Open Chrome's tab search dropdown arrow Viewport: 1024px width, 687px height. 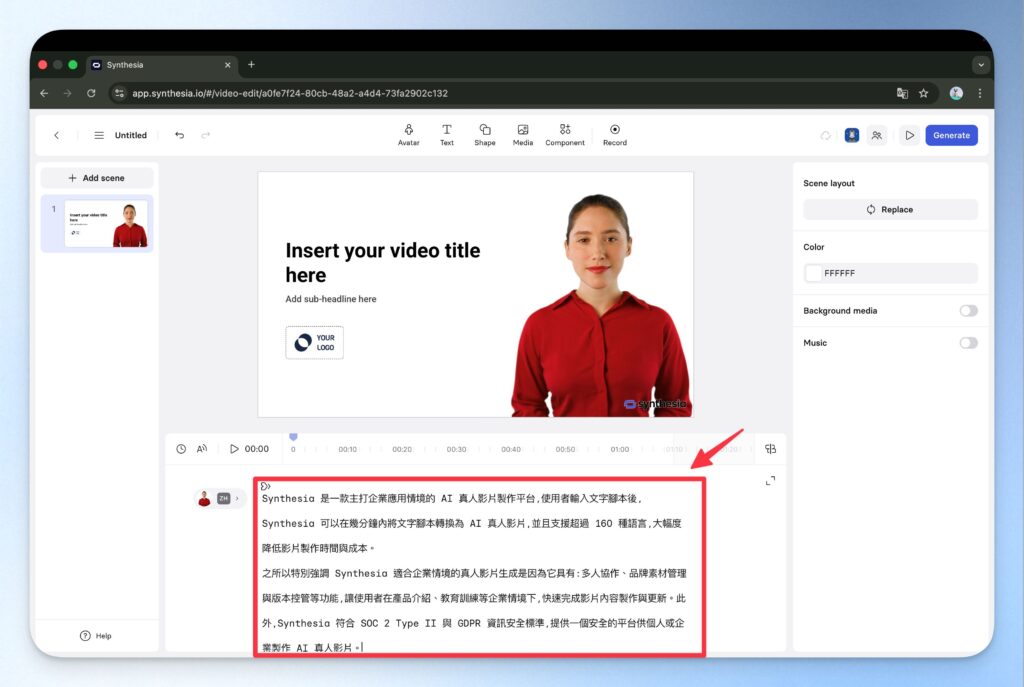click(980, 65)
